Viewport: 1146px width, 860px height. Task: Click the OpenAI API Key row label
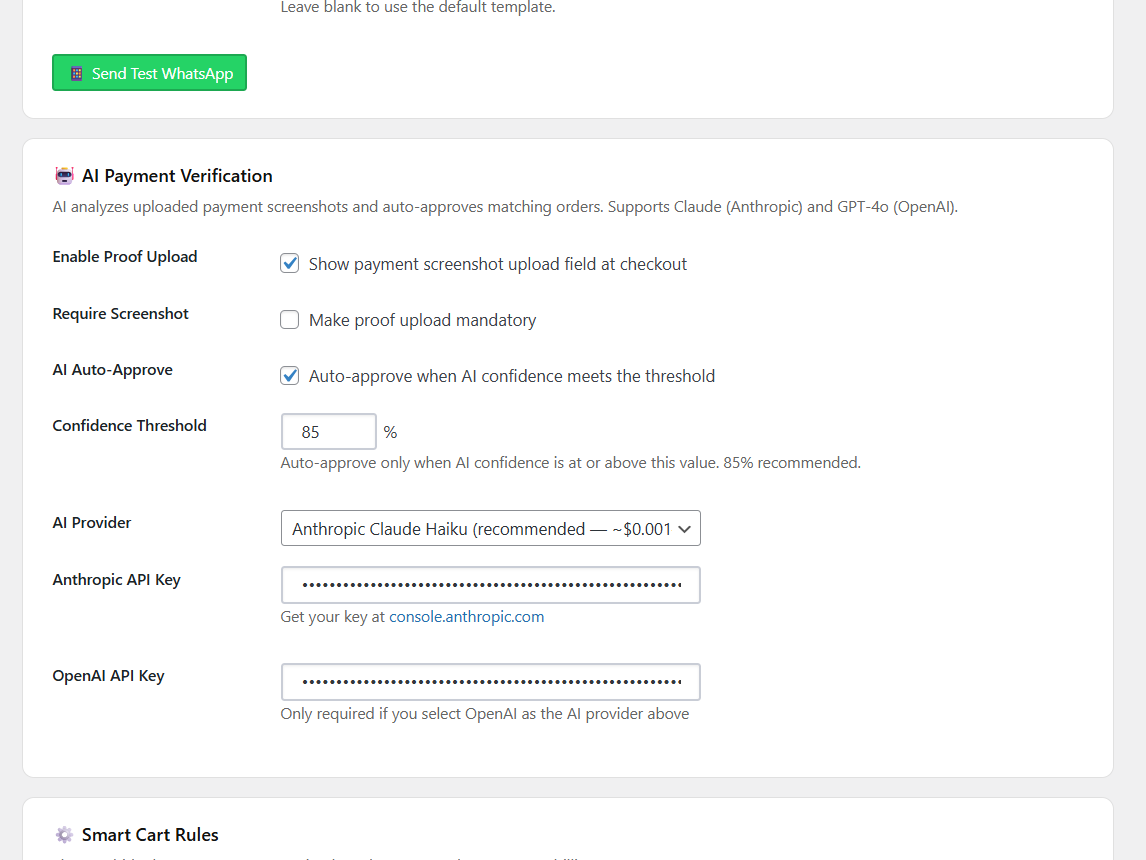108,676
